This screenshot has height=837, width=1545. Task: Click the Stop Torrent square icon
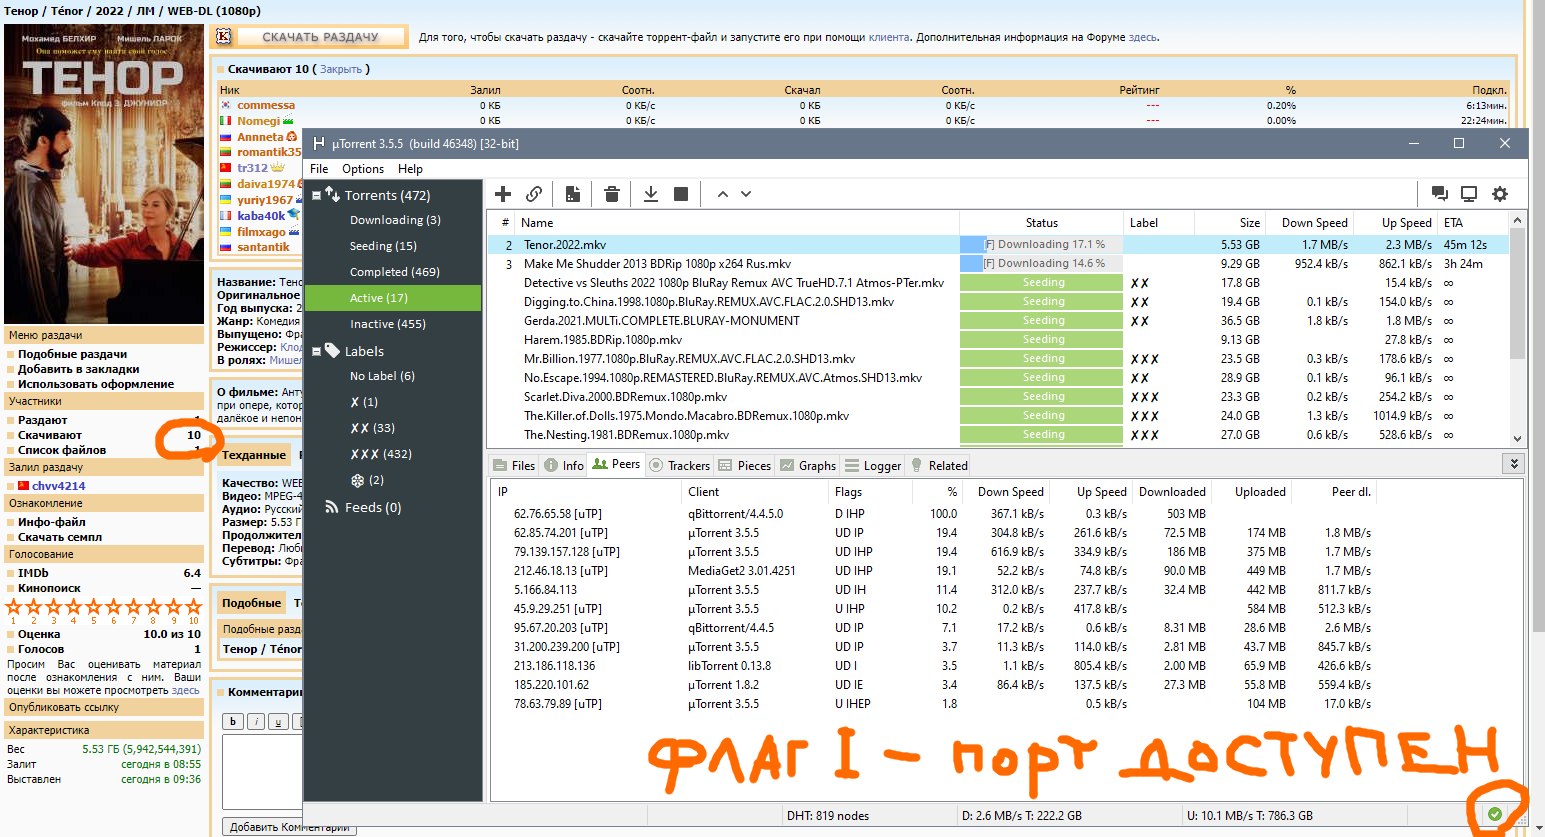[681, 194]
